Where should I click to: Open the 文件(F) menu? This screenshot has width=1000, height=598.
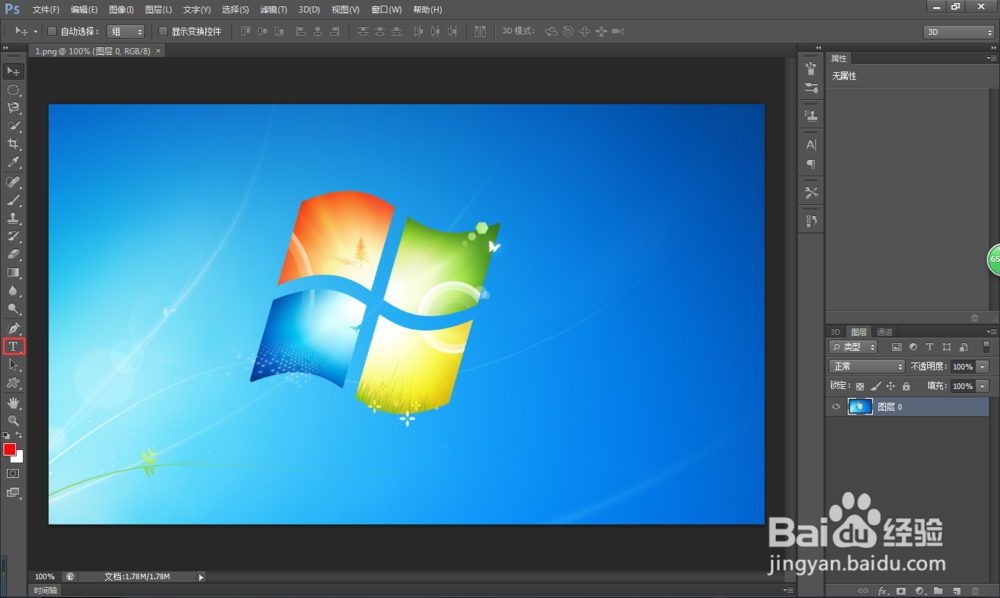tap(45, 10)
